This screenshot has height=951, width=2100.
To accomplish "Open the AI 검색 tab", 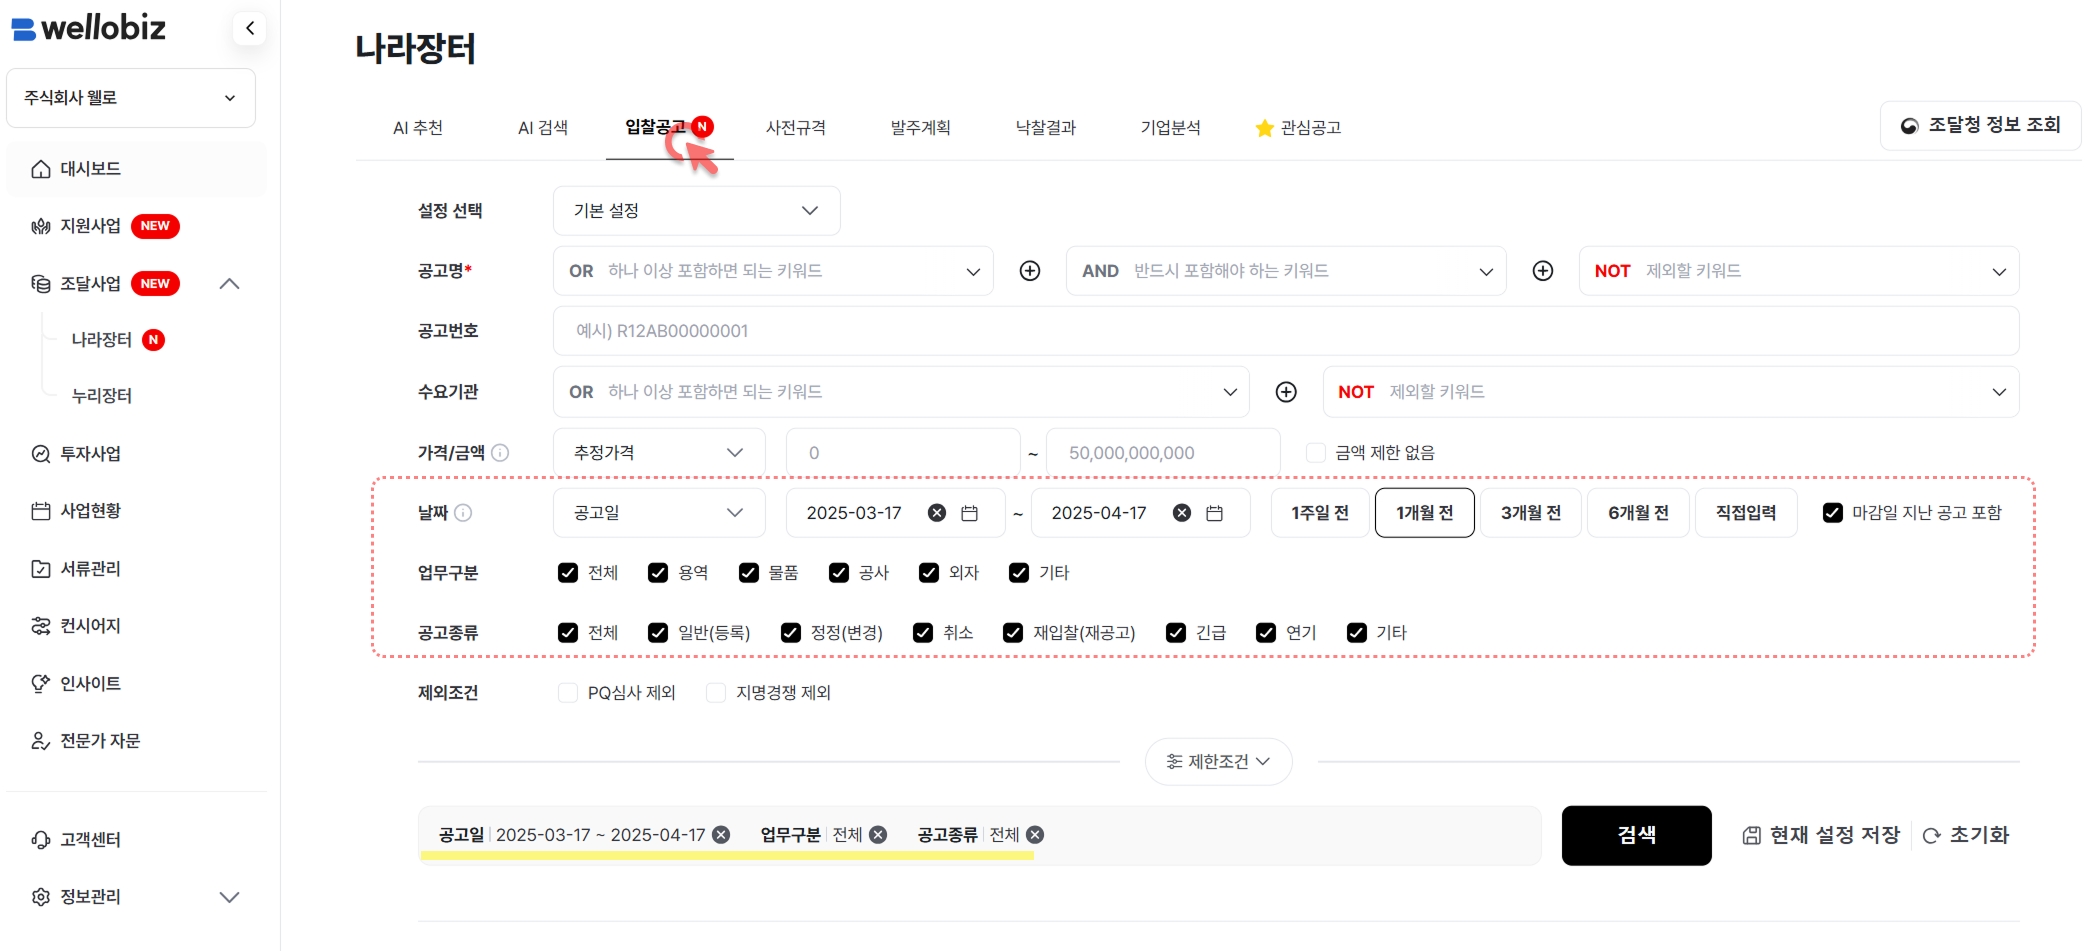I will (x=543, y=128).
